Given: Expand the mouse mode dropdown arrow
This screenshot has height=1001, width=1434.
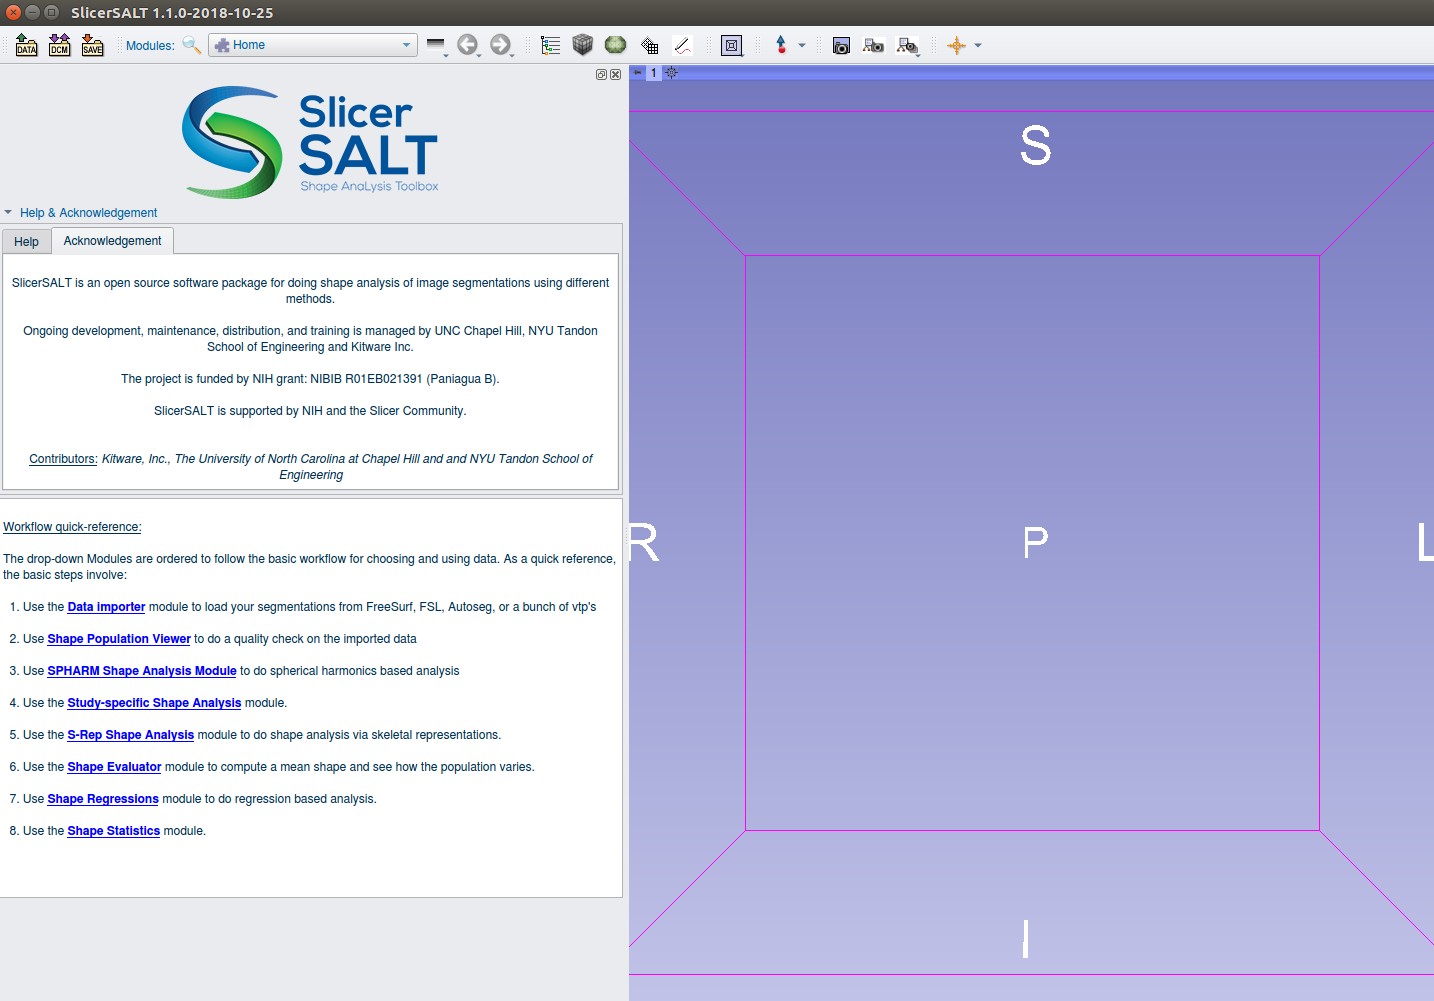Looking at the screenshot, I should [x=802, y=45].
